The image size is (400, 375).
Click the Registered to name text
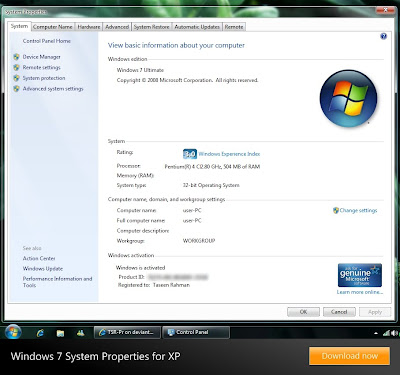click(x=171, y=285)
